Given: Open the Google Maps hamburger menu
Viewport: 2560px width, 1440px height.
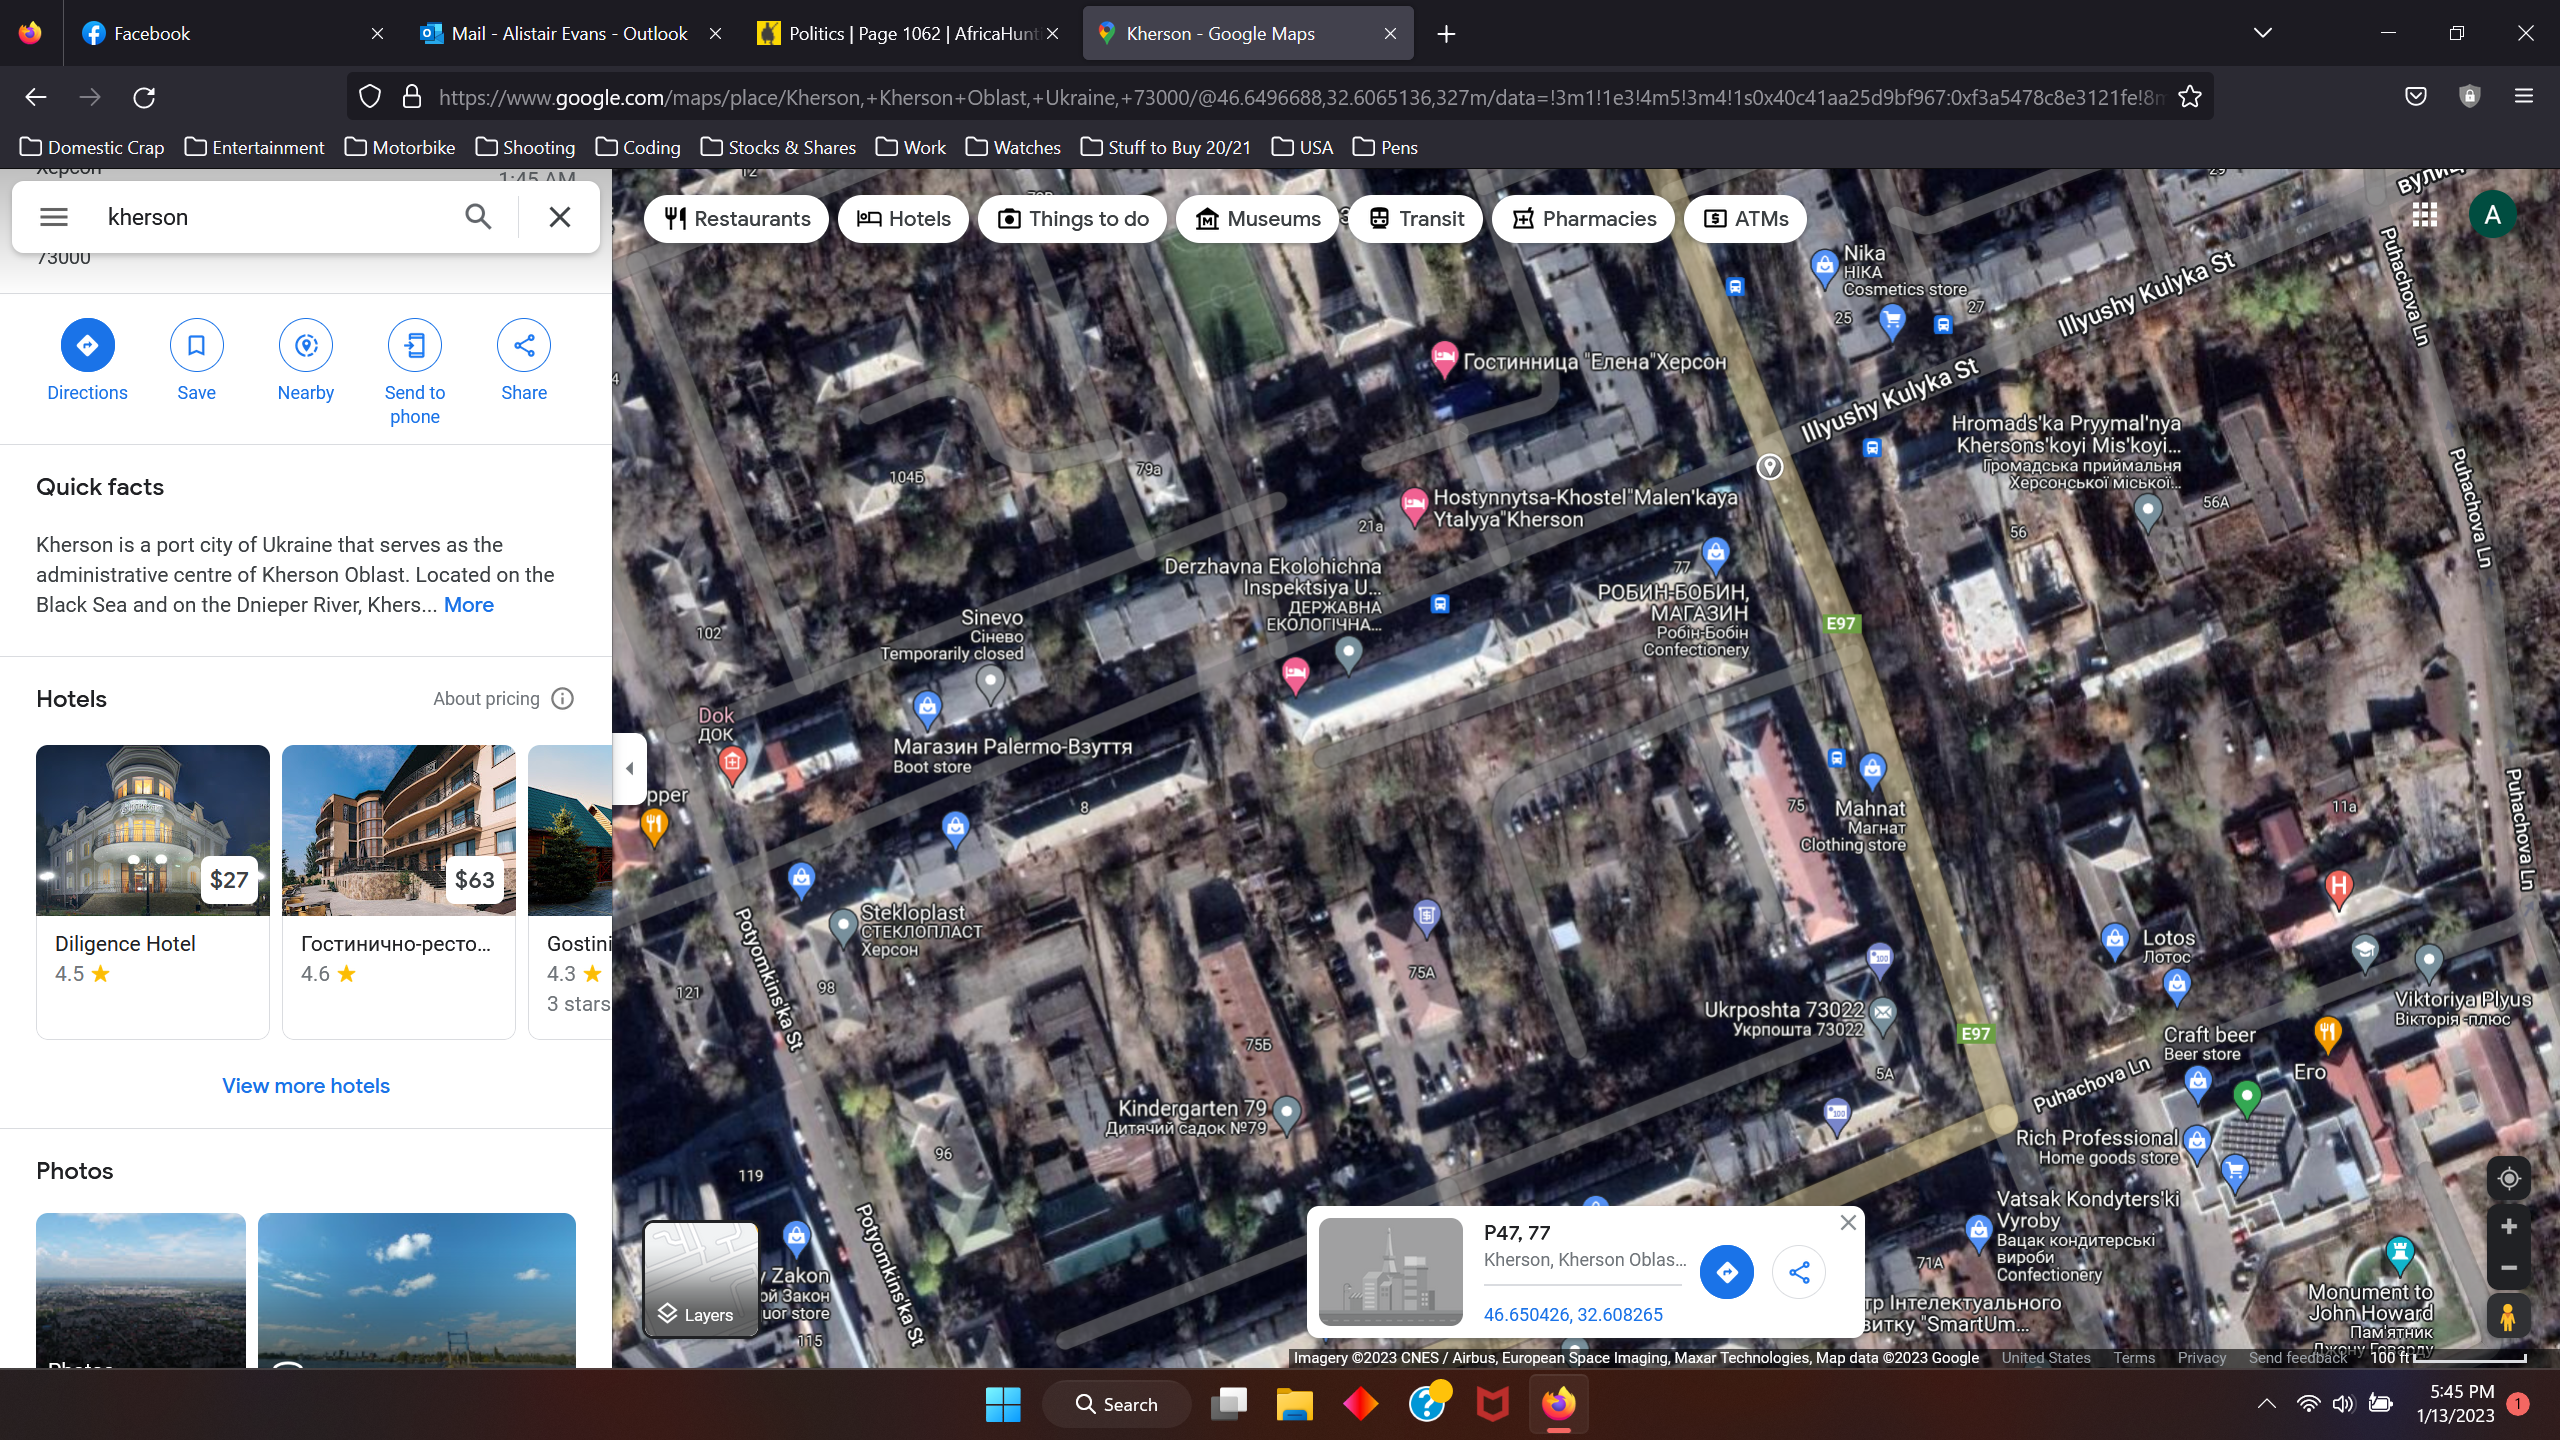Looking at the screenshot, I should coord(54,217).
